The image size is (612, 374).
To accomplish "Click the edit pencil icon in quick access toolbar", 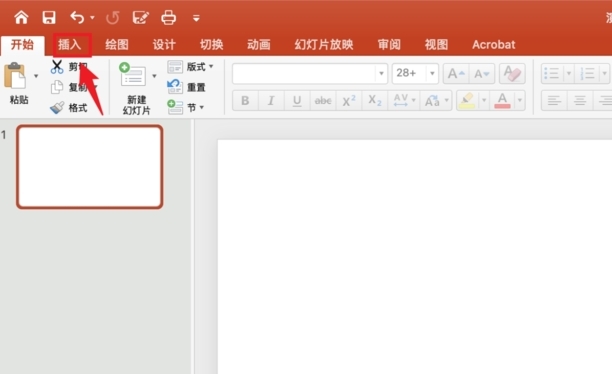I will point(141,18).
